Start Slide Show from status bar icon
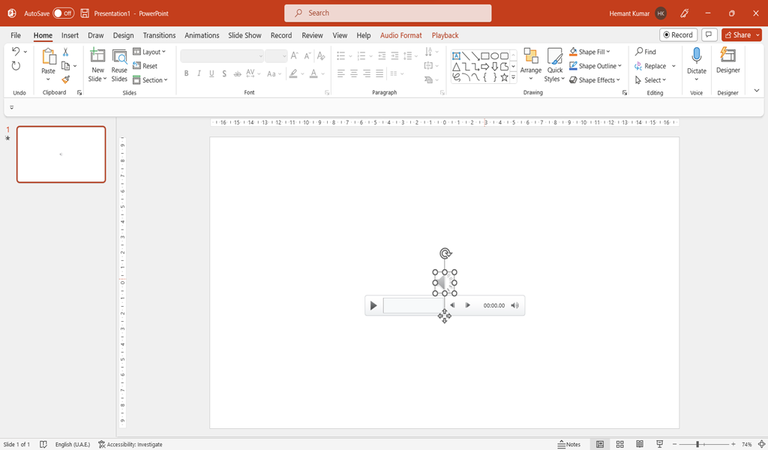This screenshot has height=450, width=768. click(x=659, y=444)
